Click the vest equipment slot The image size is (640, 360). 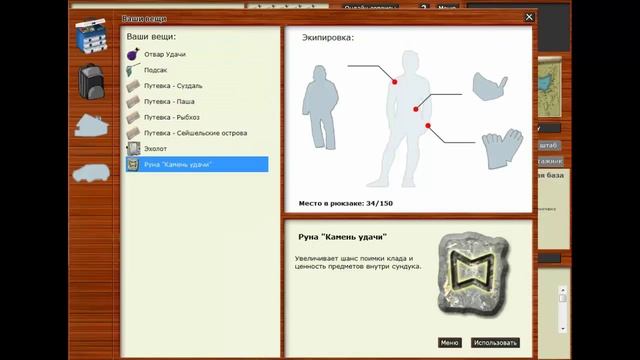pyautogui.click(x=490, y=86)
